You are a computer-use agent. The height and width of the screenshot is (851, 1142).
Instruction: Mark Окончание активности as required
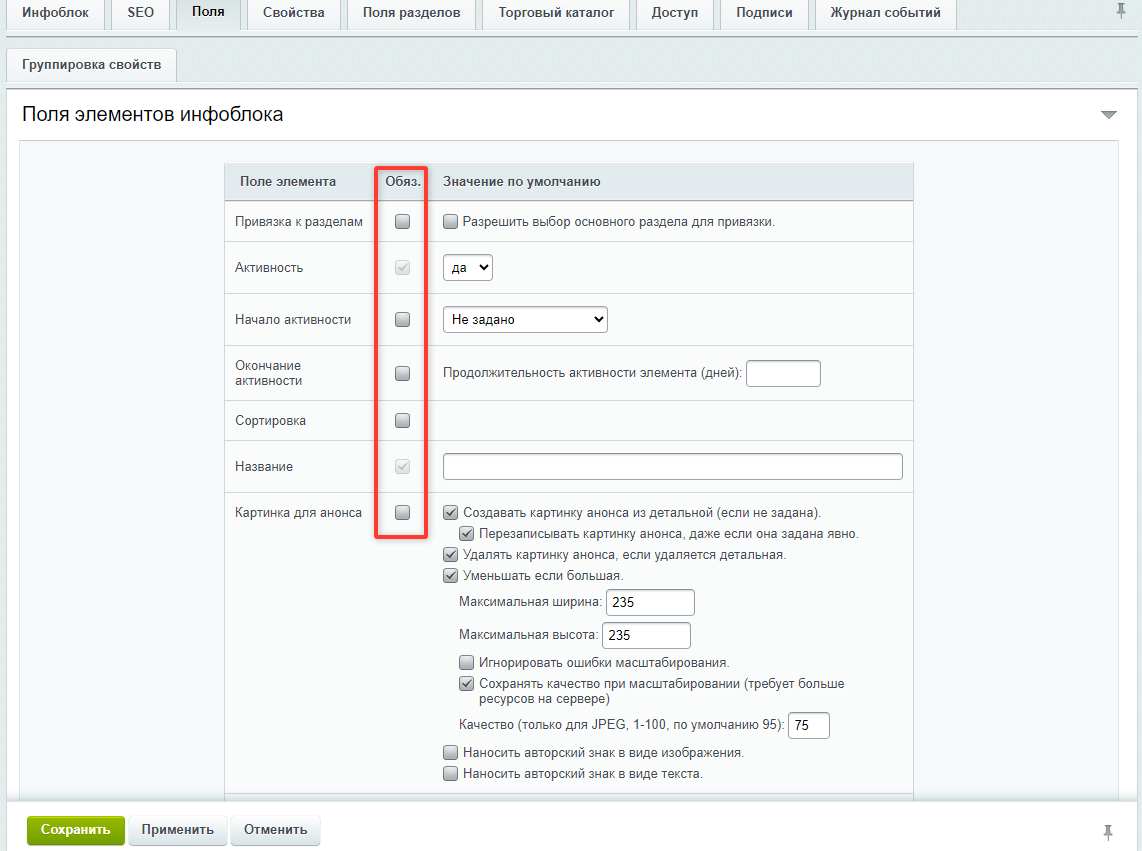[x=402, y=373]
